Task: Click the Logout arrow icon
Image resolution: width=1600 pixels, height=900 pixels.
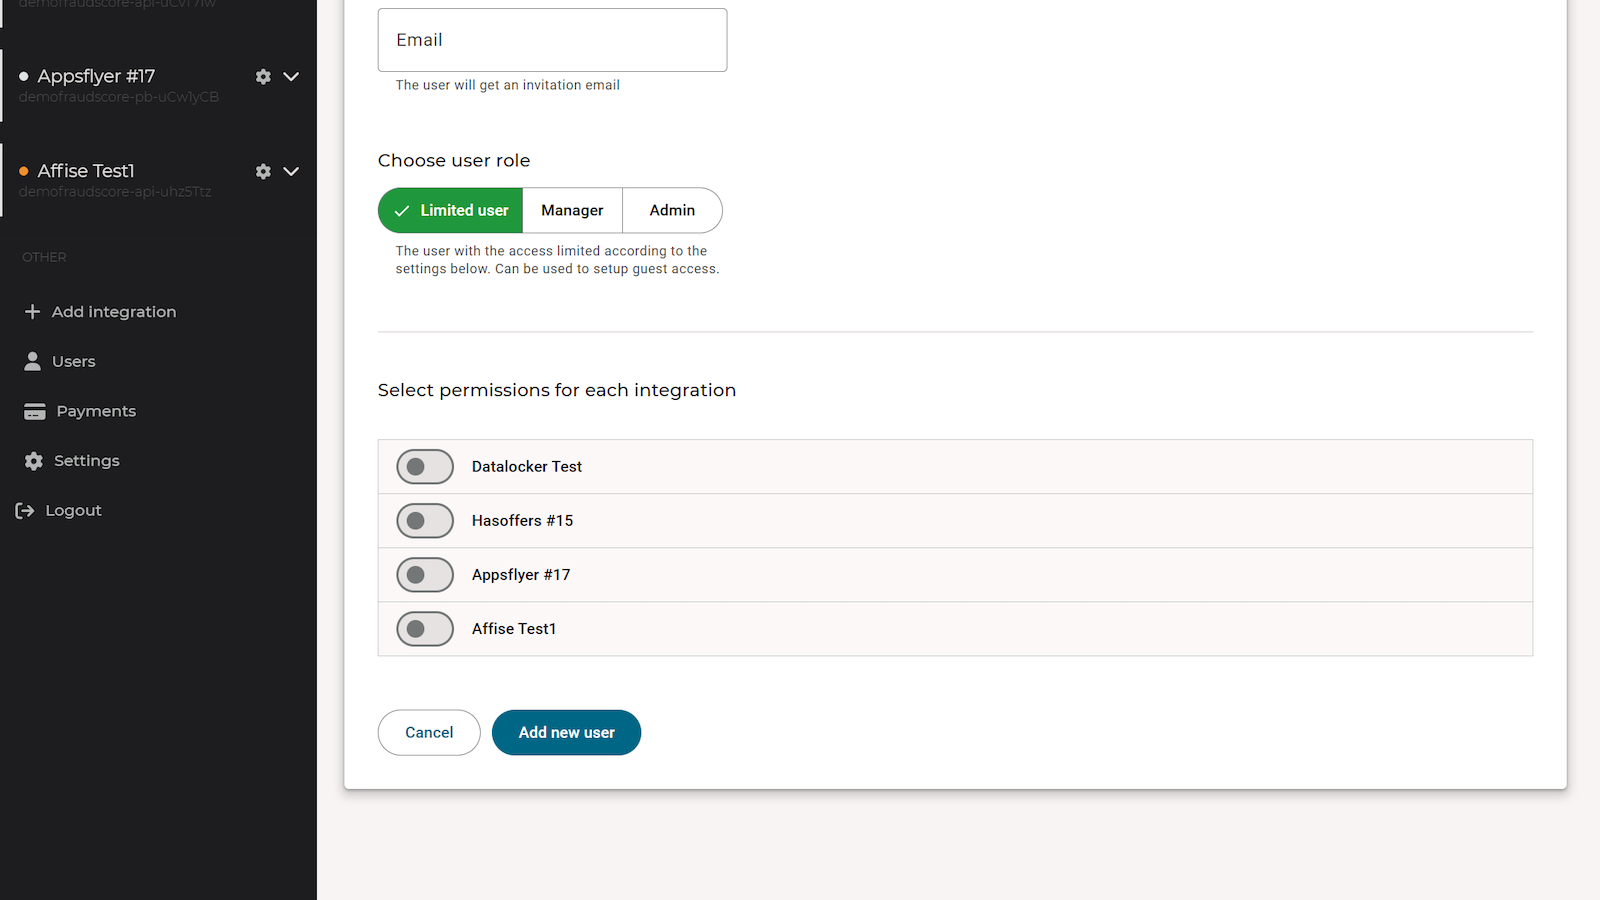Action: tap(25, 511)
